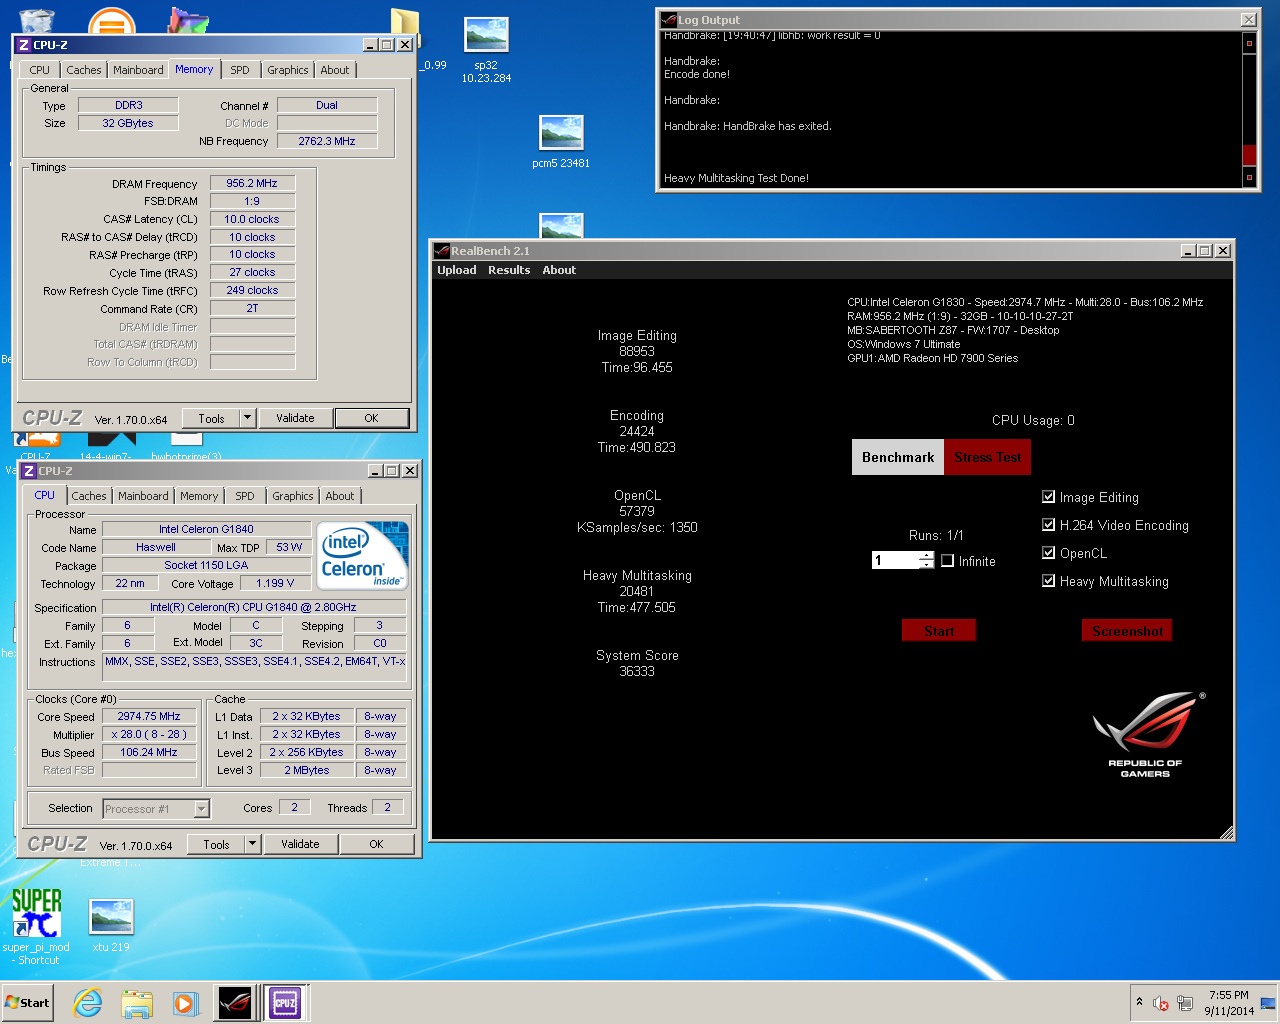This screenshot has height=1024, width=1280.
Task: Switch to Mainboard tab in Memory window
Action: [x=138, y=70]
